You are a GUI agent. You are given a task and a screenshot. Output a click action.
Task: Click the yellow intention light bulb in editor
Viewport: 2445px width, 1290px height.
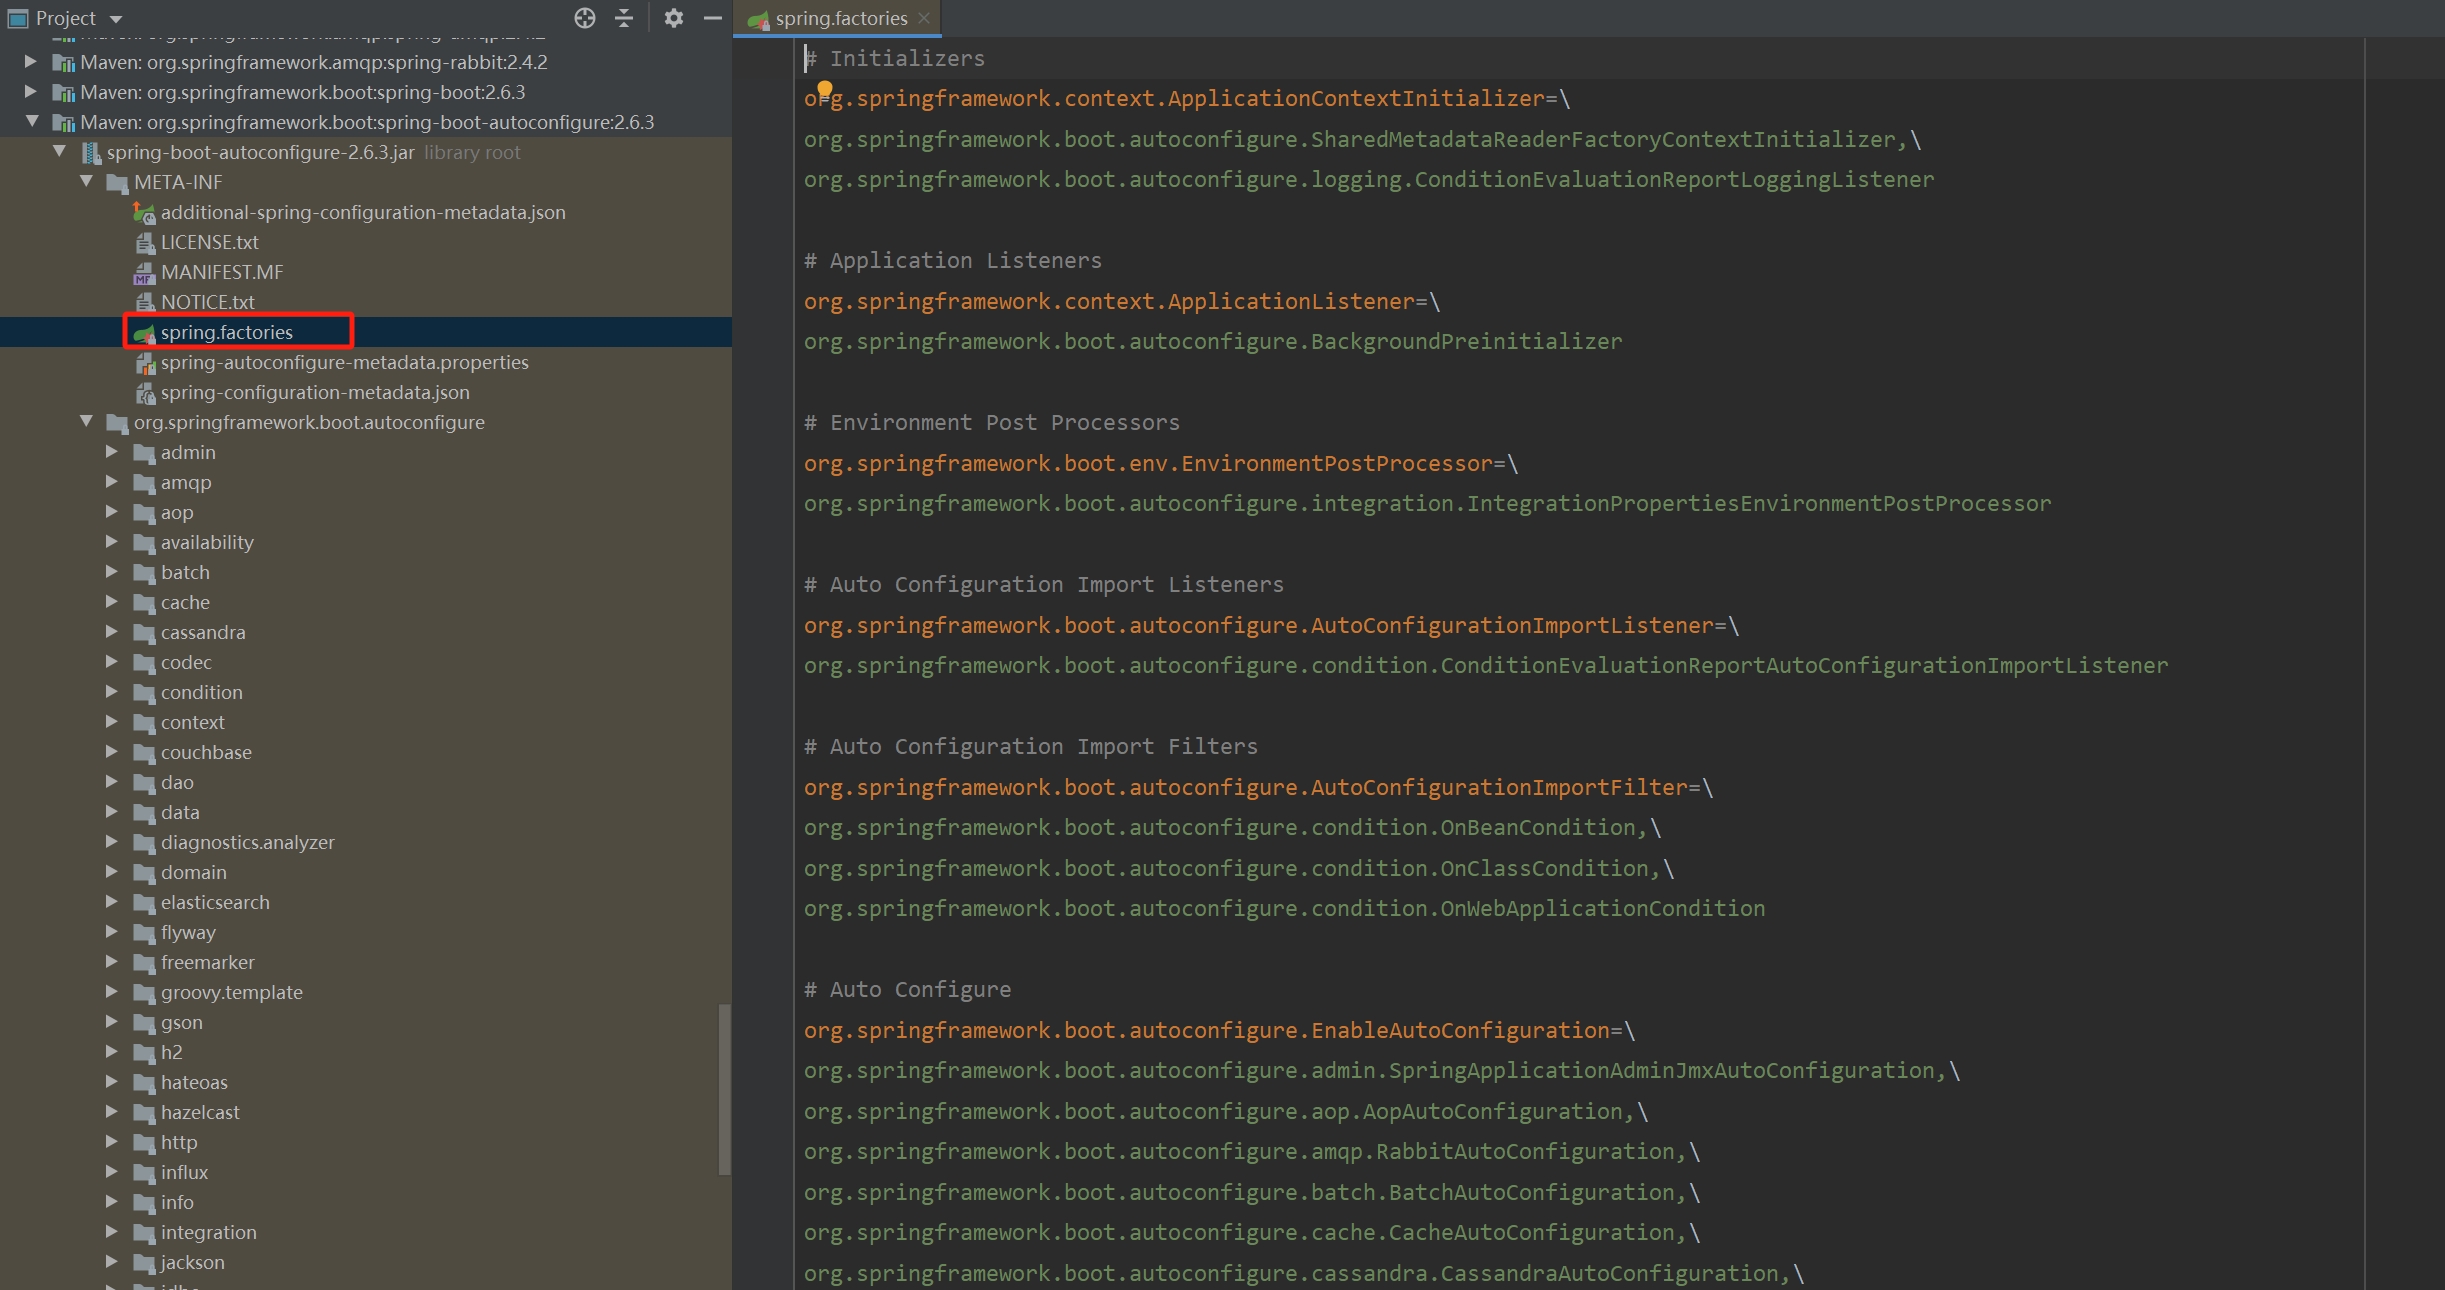(x=824, y=89)
